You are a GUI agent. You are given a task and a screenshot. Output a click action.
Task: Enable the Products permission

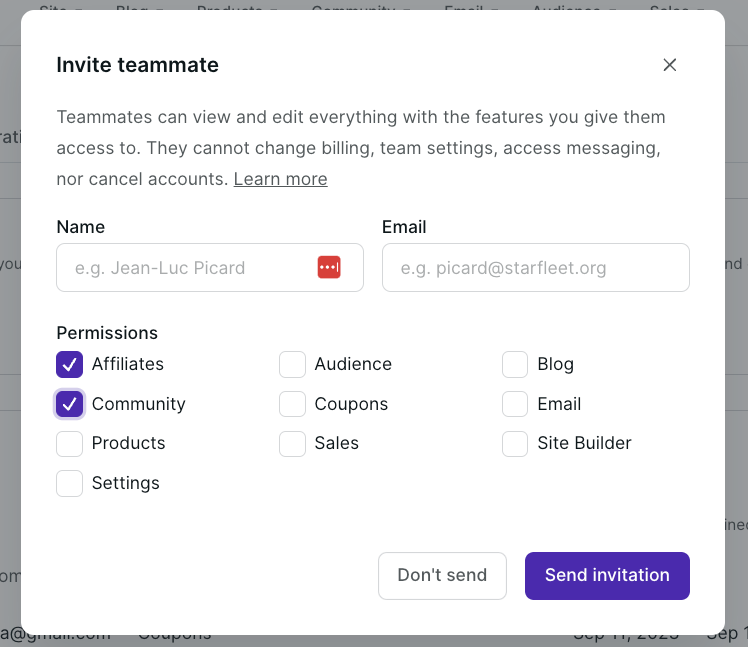70,443
